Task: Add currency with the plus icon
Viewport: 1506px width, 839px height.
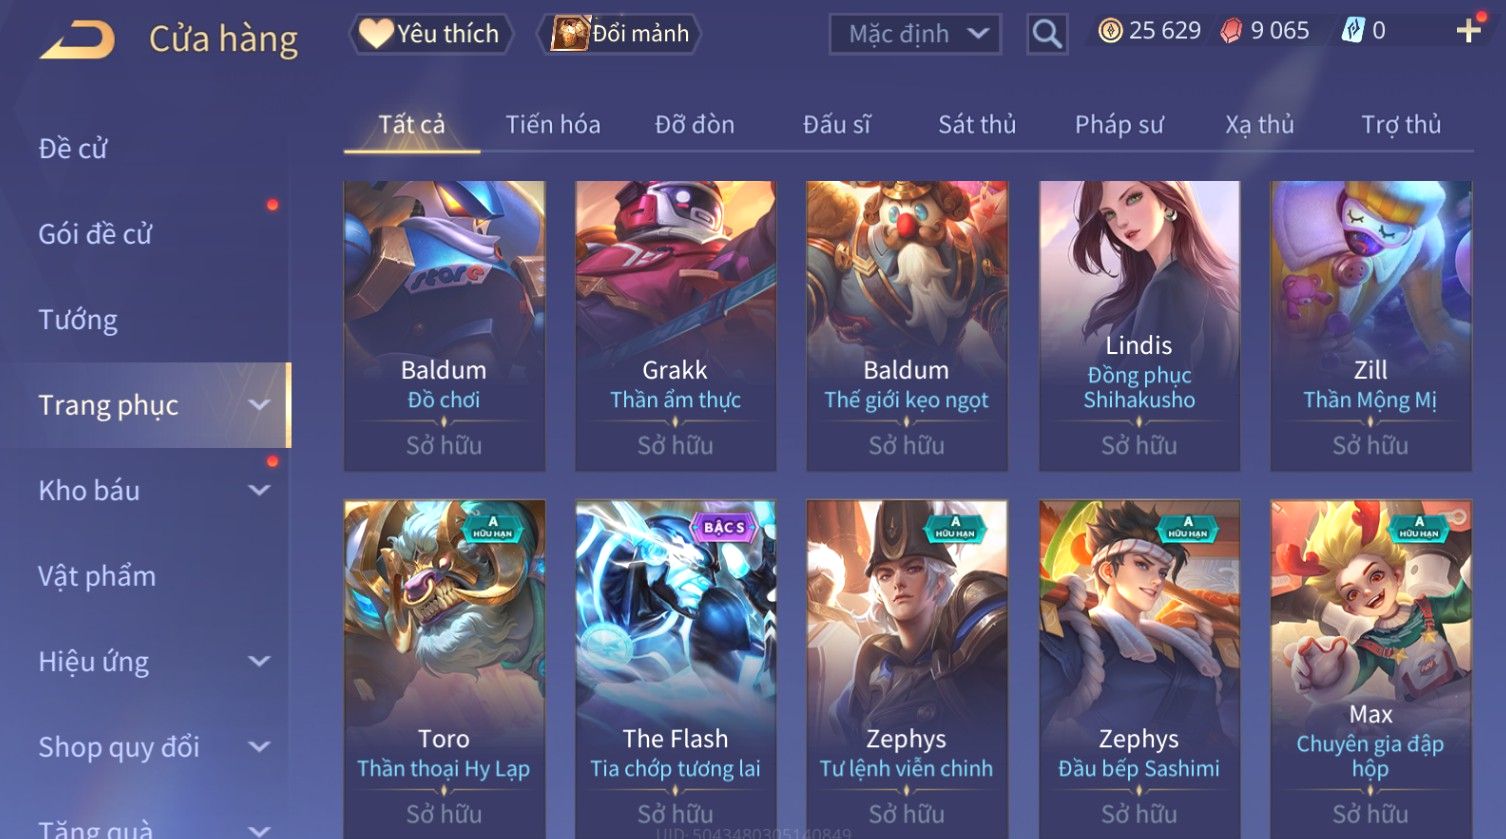Action: [1468, 31]
